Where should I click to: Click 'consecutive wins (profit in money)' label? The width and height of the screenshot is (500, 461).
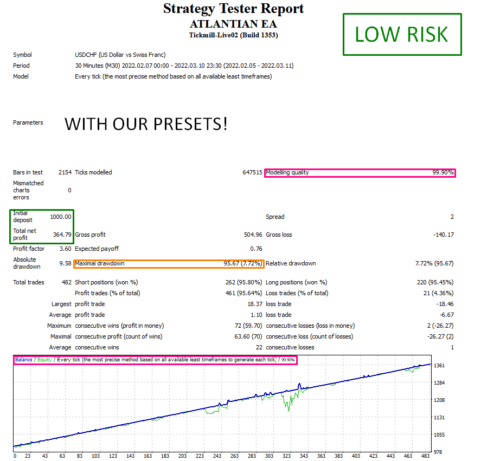point(119,326)
